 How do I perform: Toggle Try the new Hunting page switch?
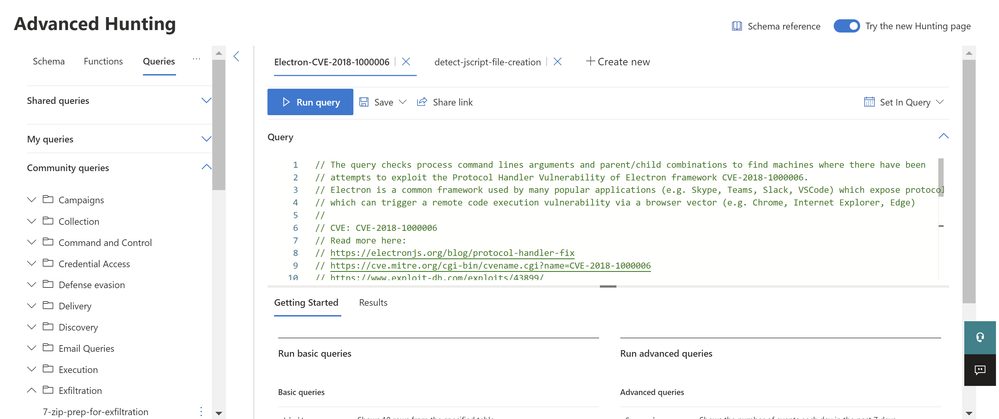point(846,26)
